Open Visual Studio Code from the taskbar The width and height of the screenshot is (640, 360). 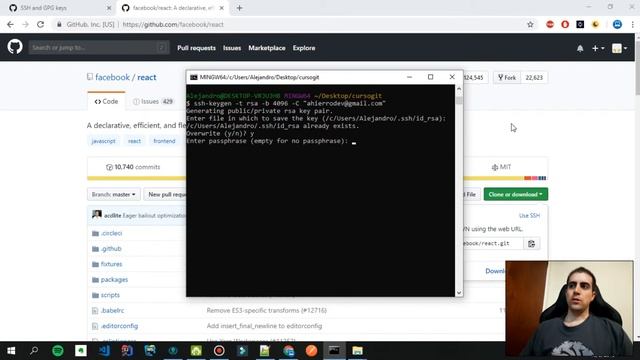[104, 351]
